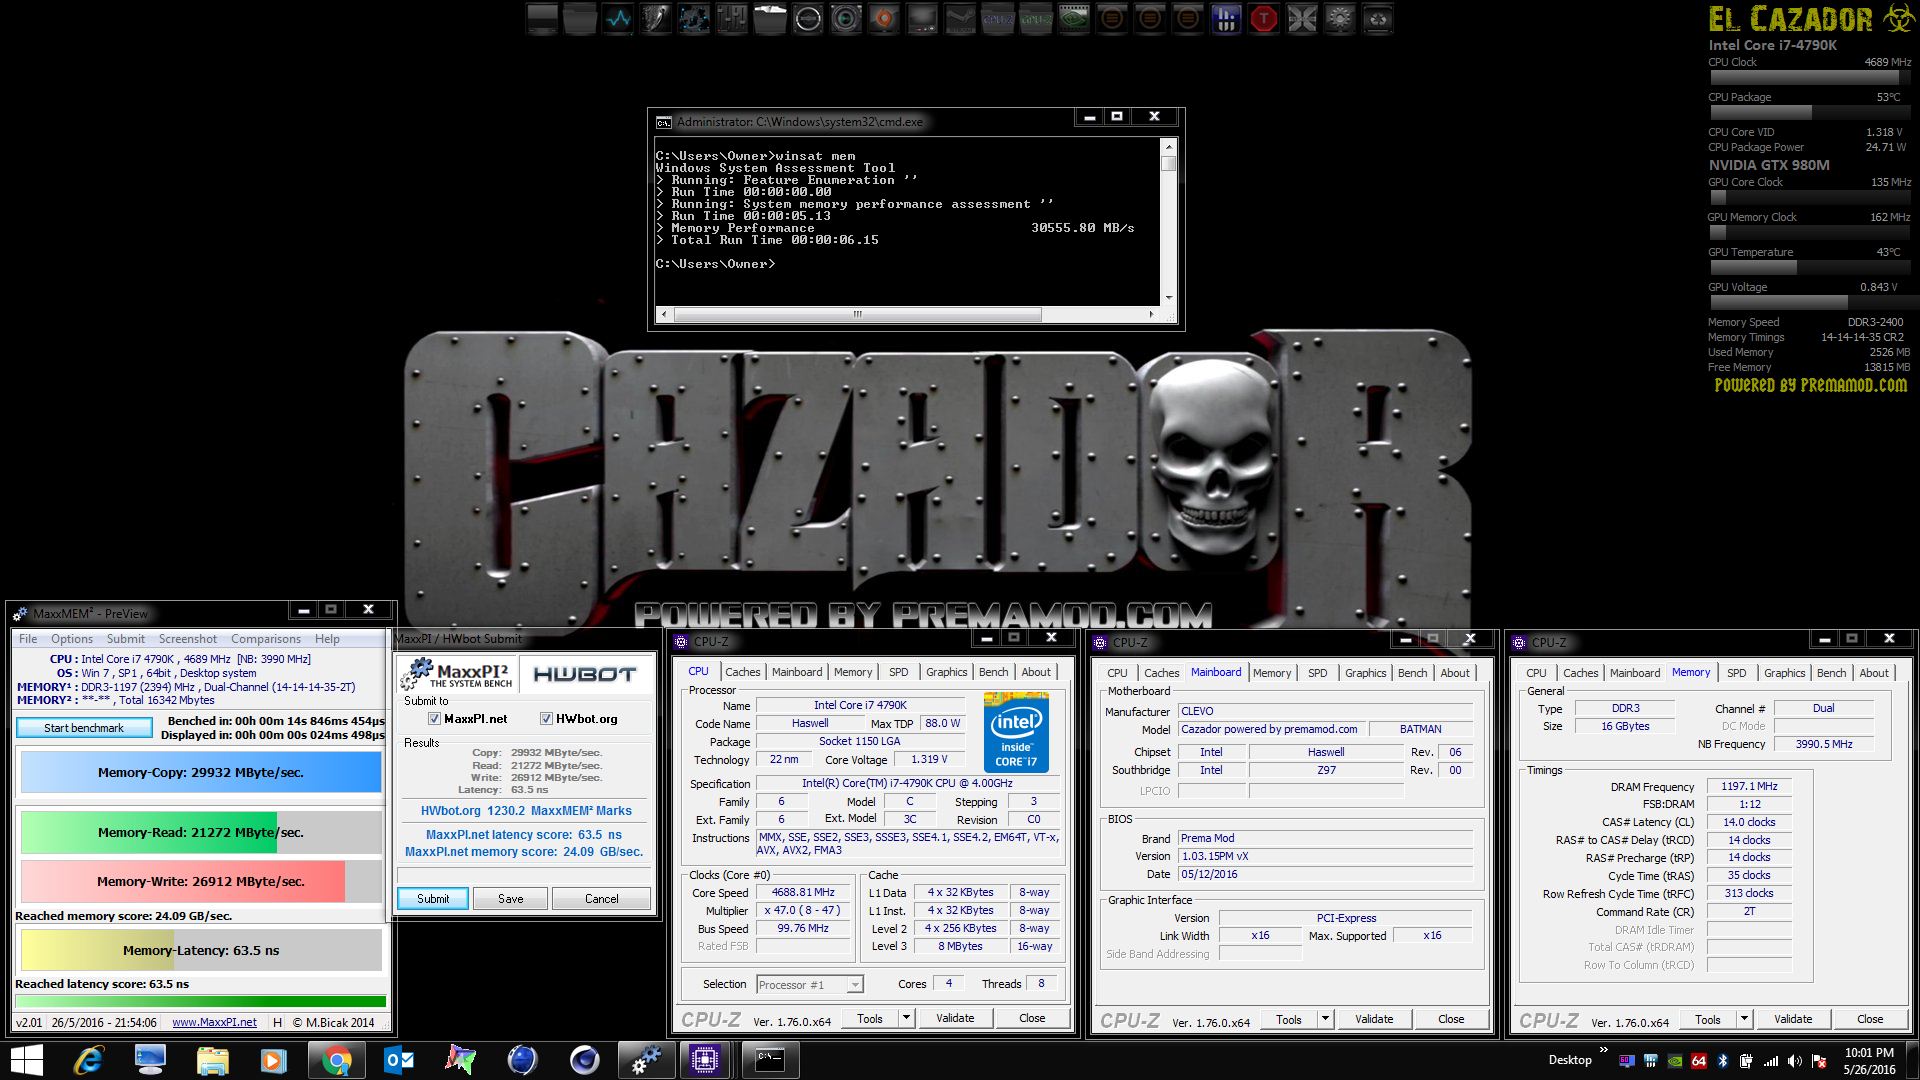The width and height of the screenshot is (1920, 1080).
Task: Click the Windows Start button
Action: tap(27, 1060)
